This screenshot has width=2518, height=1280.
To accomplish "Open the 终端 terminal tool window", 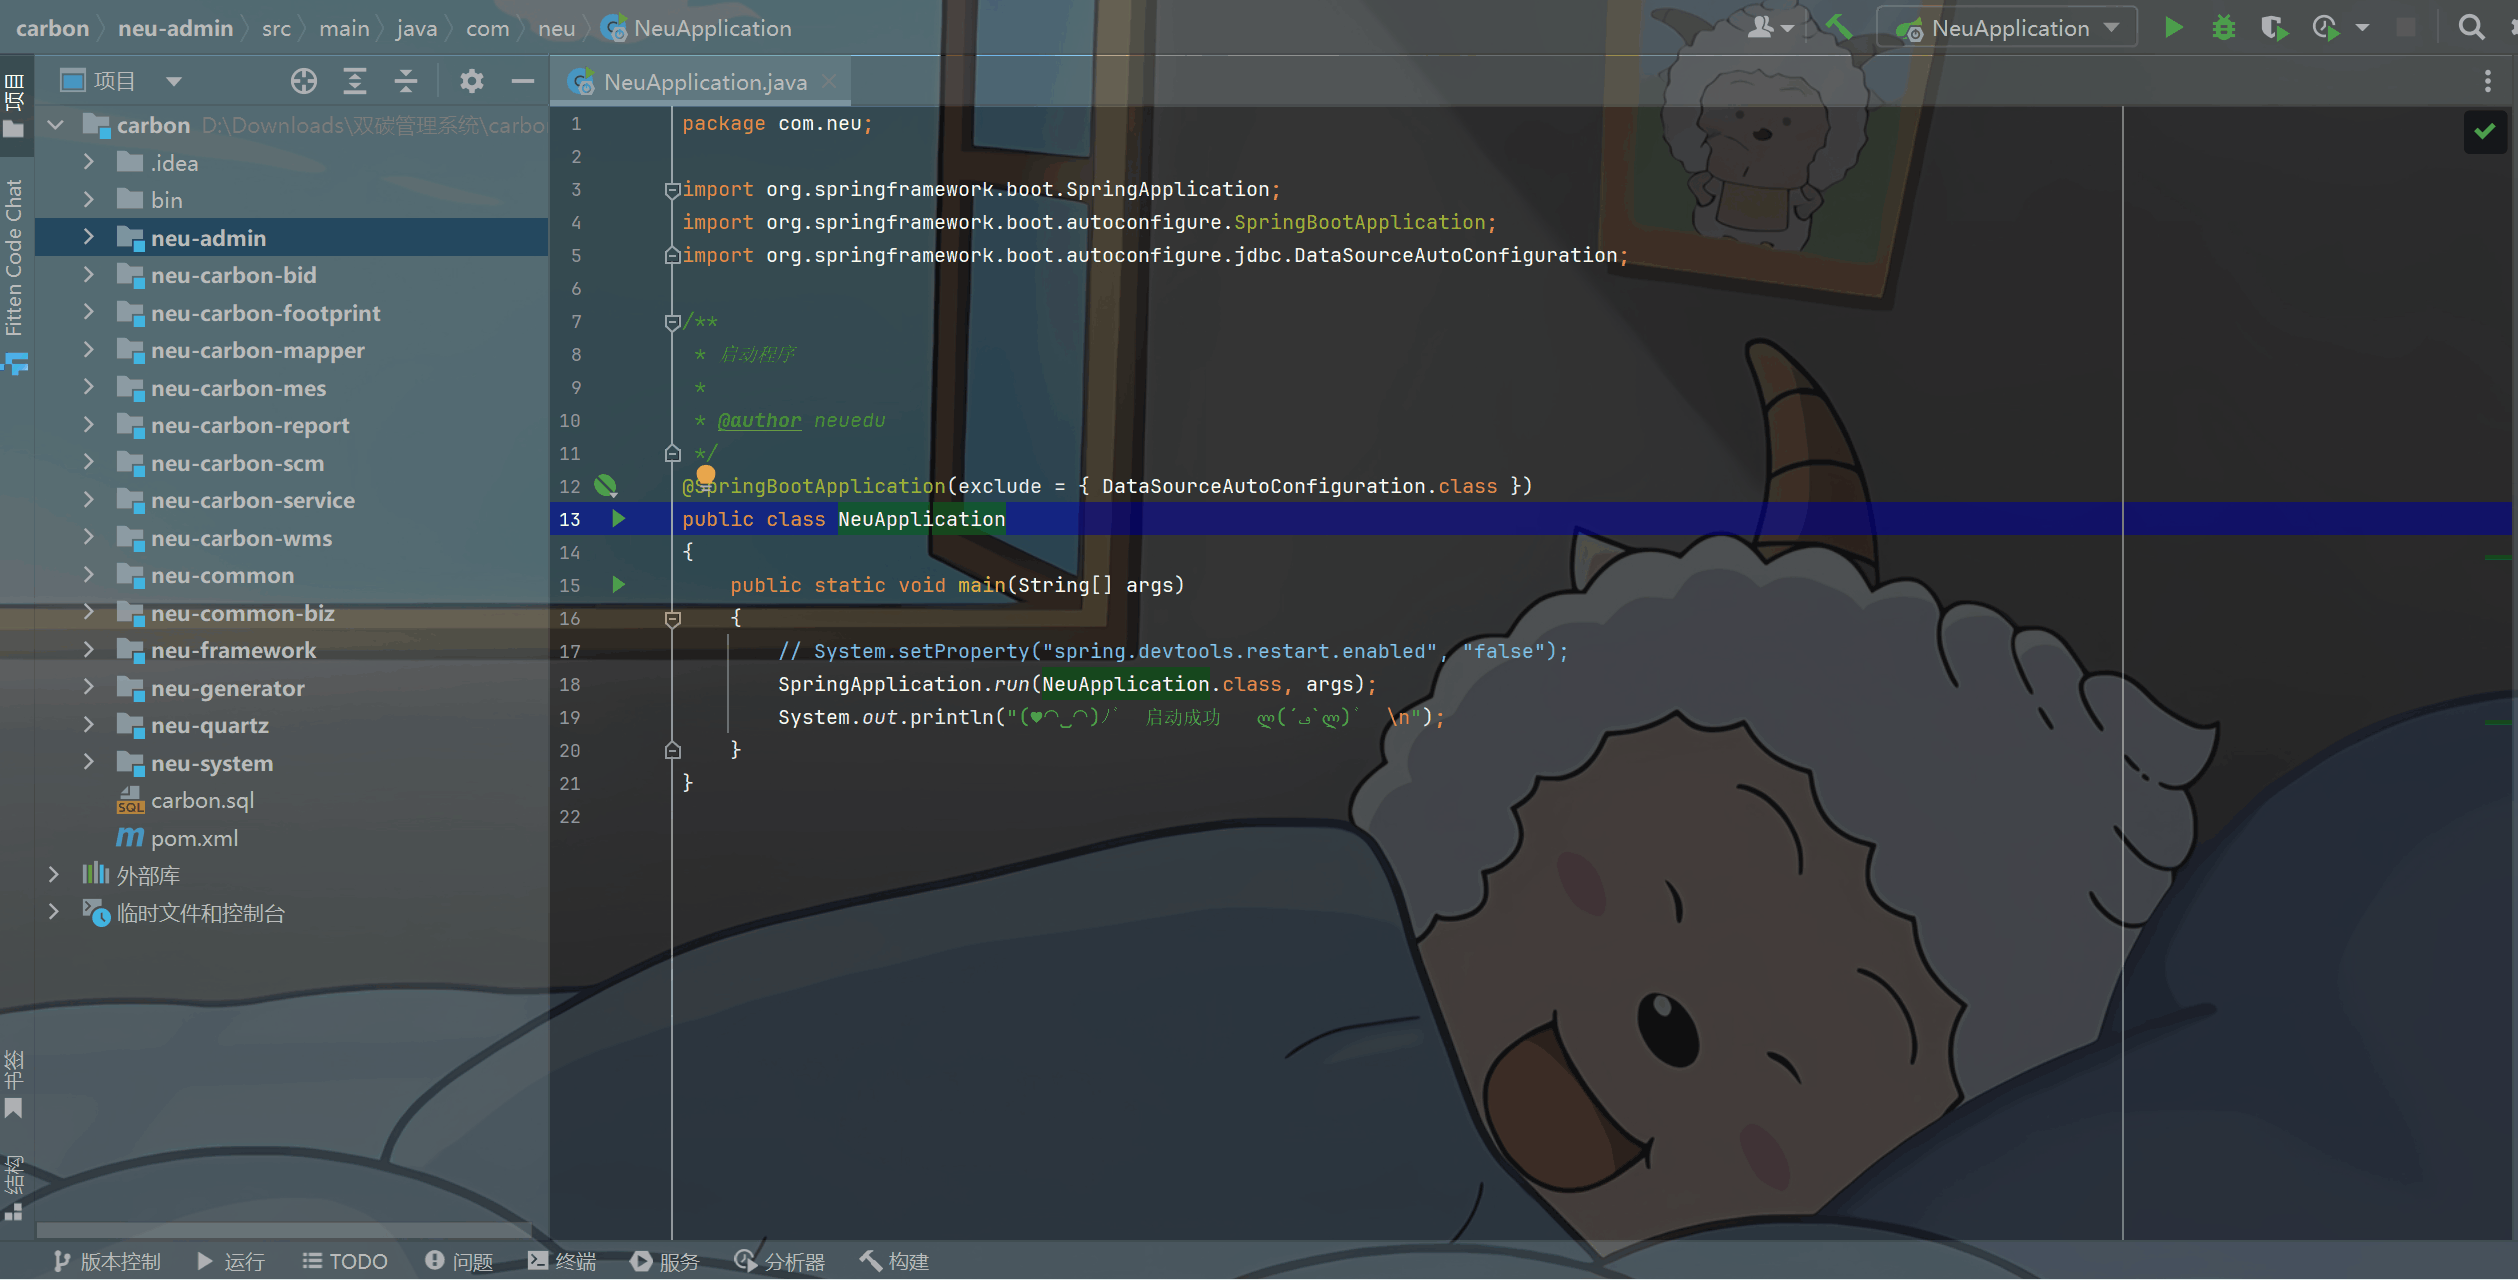I will tap(562, 1261).
